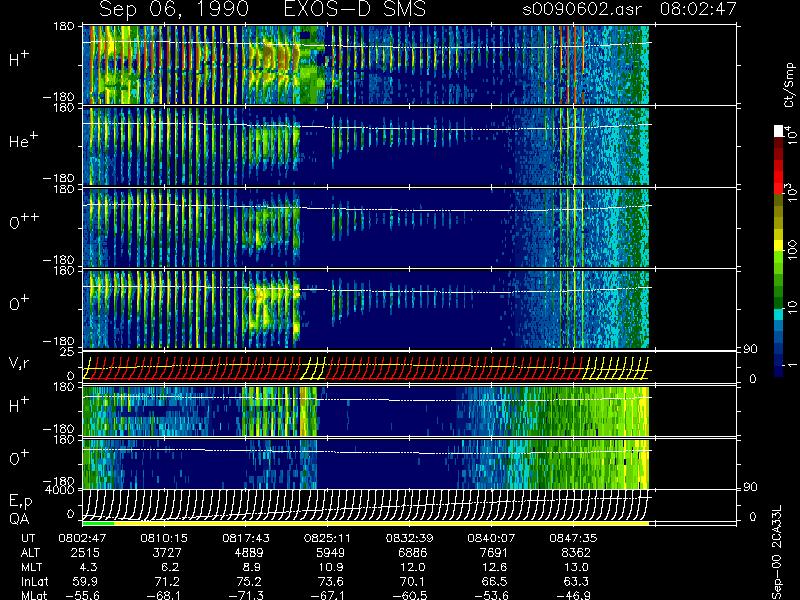Click the ALT value "5949"

(331, 553)
